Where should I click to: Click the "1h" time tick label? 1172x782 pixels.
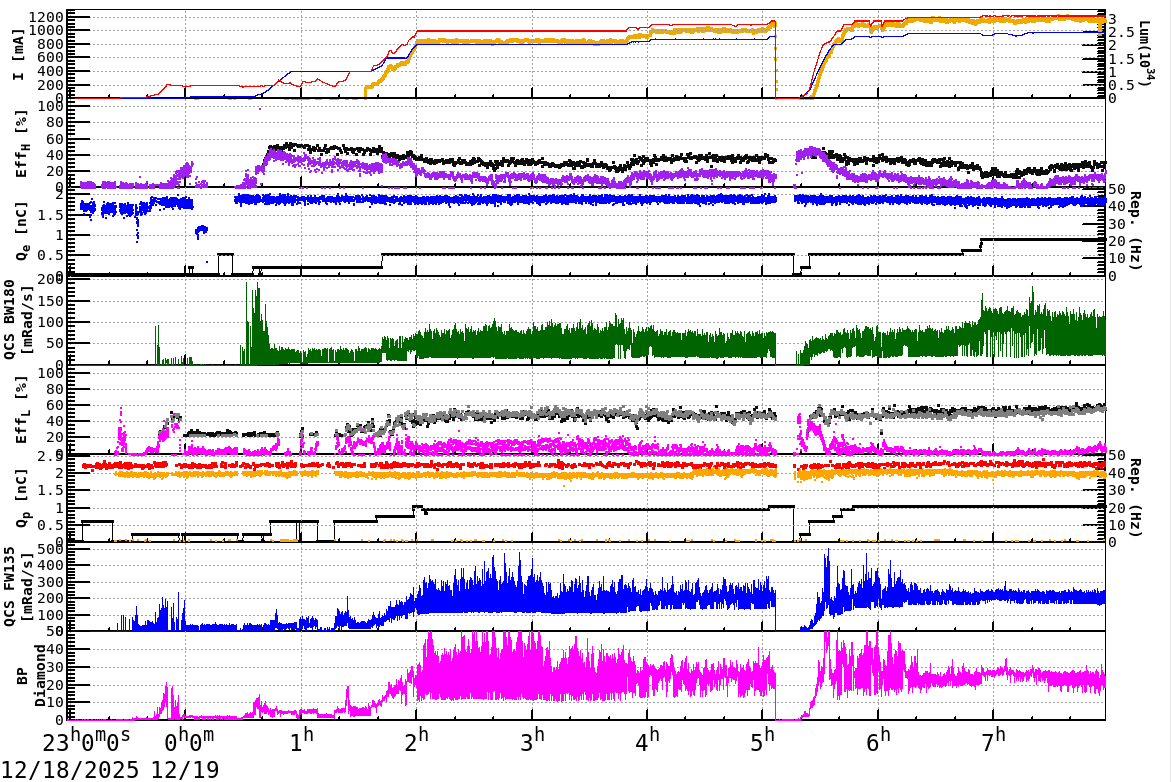coord(301,742)
